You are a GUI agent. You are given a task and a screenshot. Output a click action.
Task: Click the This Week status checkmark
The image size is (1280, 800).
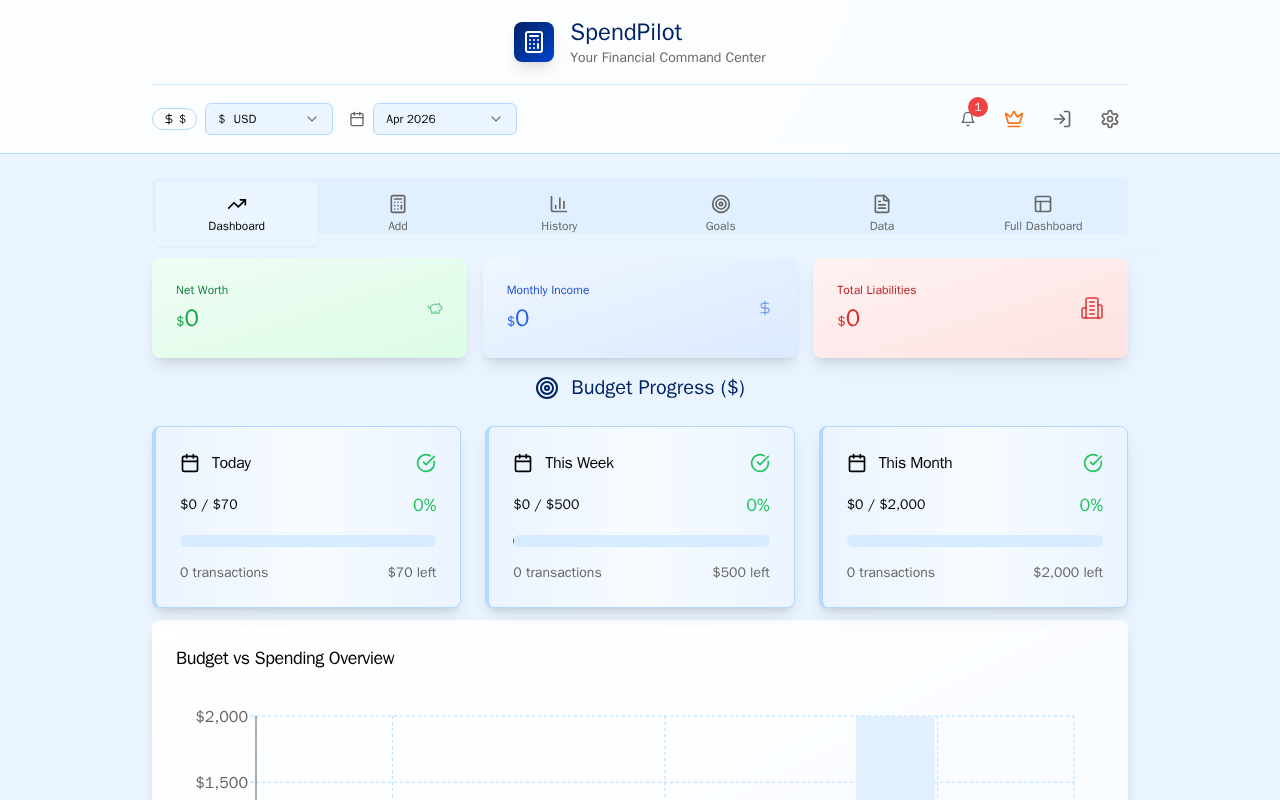[760, 463]
